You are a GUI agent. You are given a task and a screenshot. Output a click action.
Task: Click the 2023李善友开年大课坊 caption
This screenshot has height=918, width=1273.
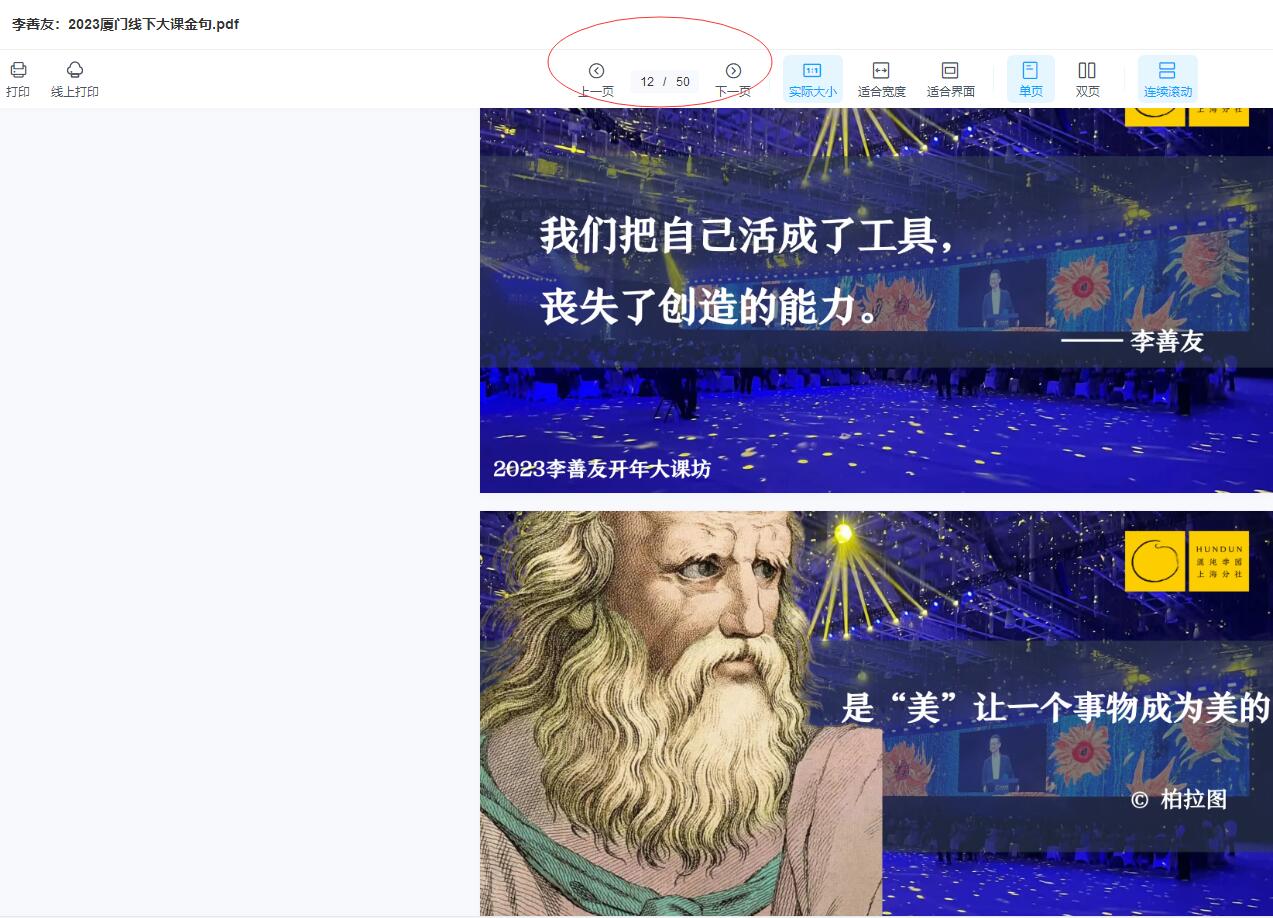(x=602, y=468)
